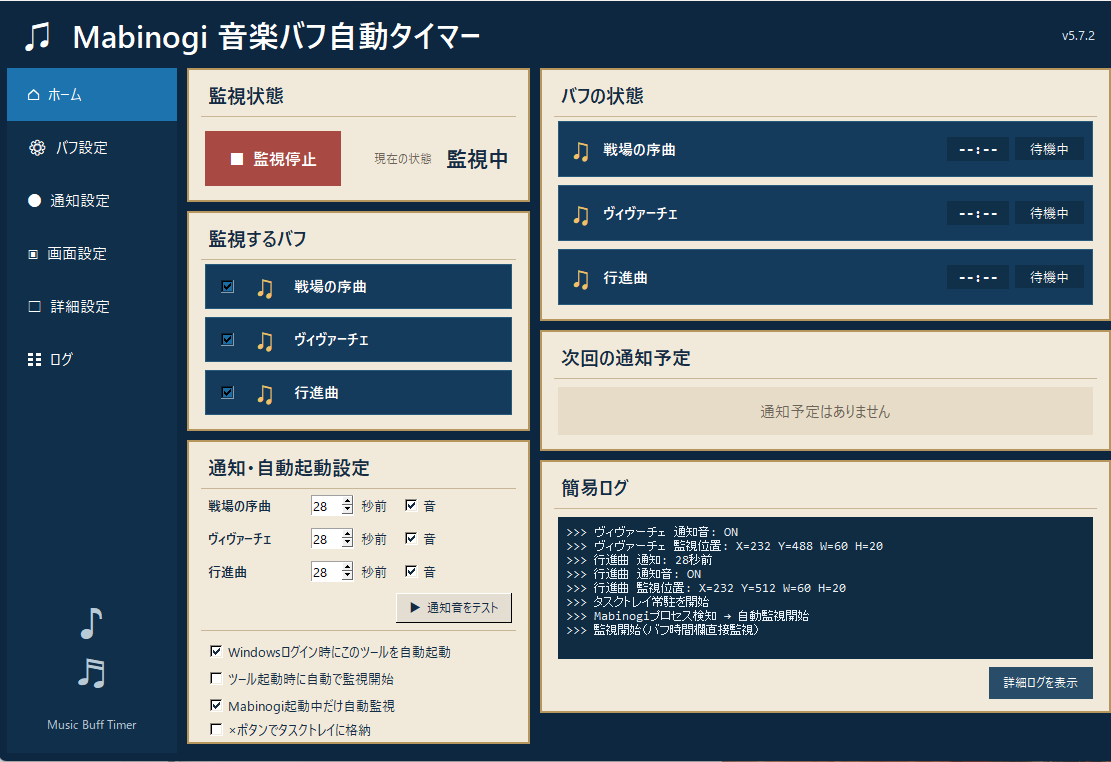The image size is (1111, 762).
Task: Click the 戦場の序曲 seconds input field
Action: click(326, 506)
